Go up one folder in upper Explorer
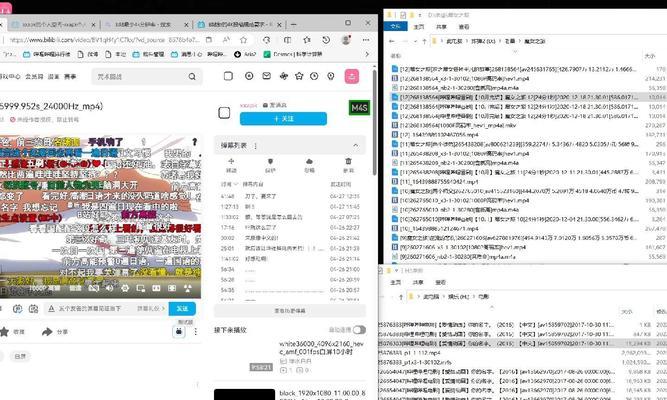Screen dimensions: 667x400 pyautogui.click(x=424, y=41)
